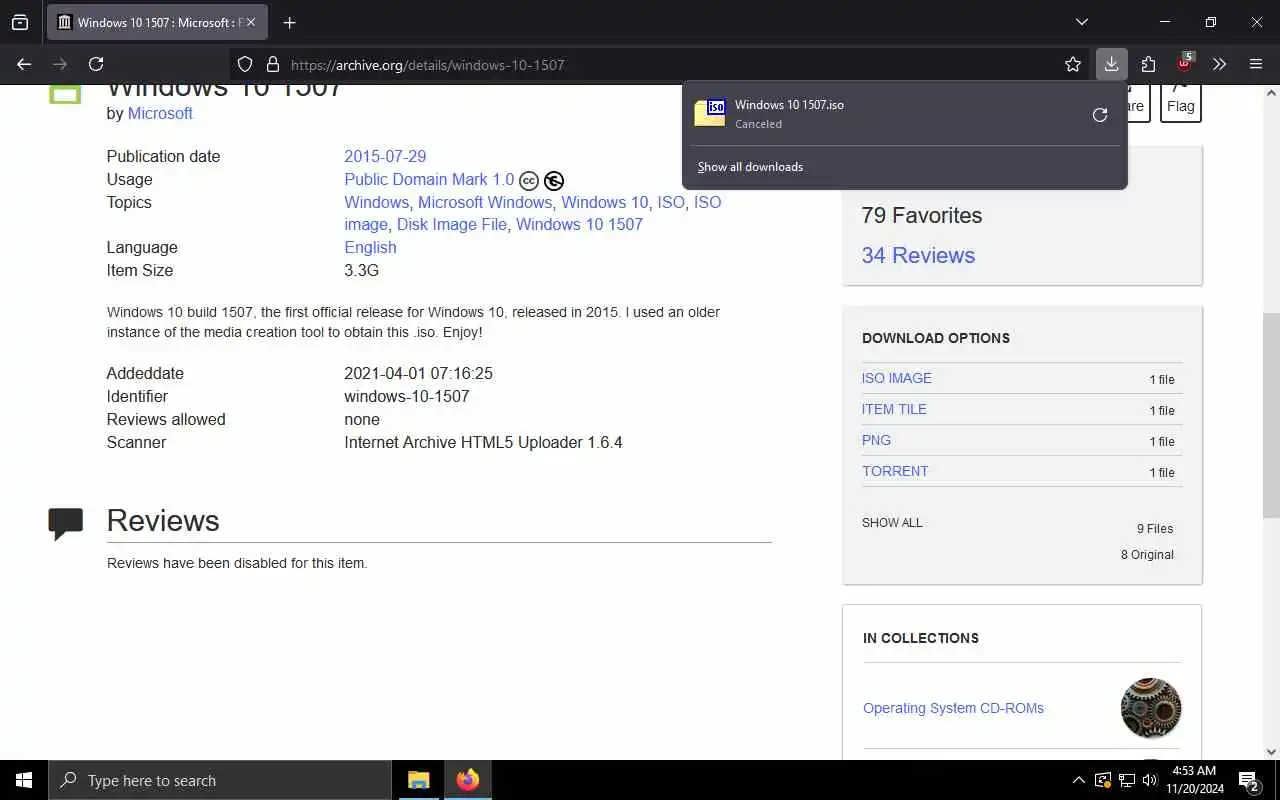Show hidden system tray icons
The image size is (1280, 800).
1078,780
